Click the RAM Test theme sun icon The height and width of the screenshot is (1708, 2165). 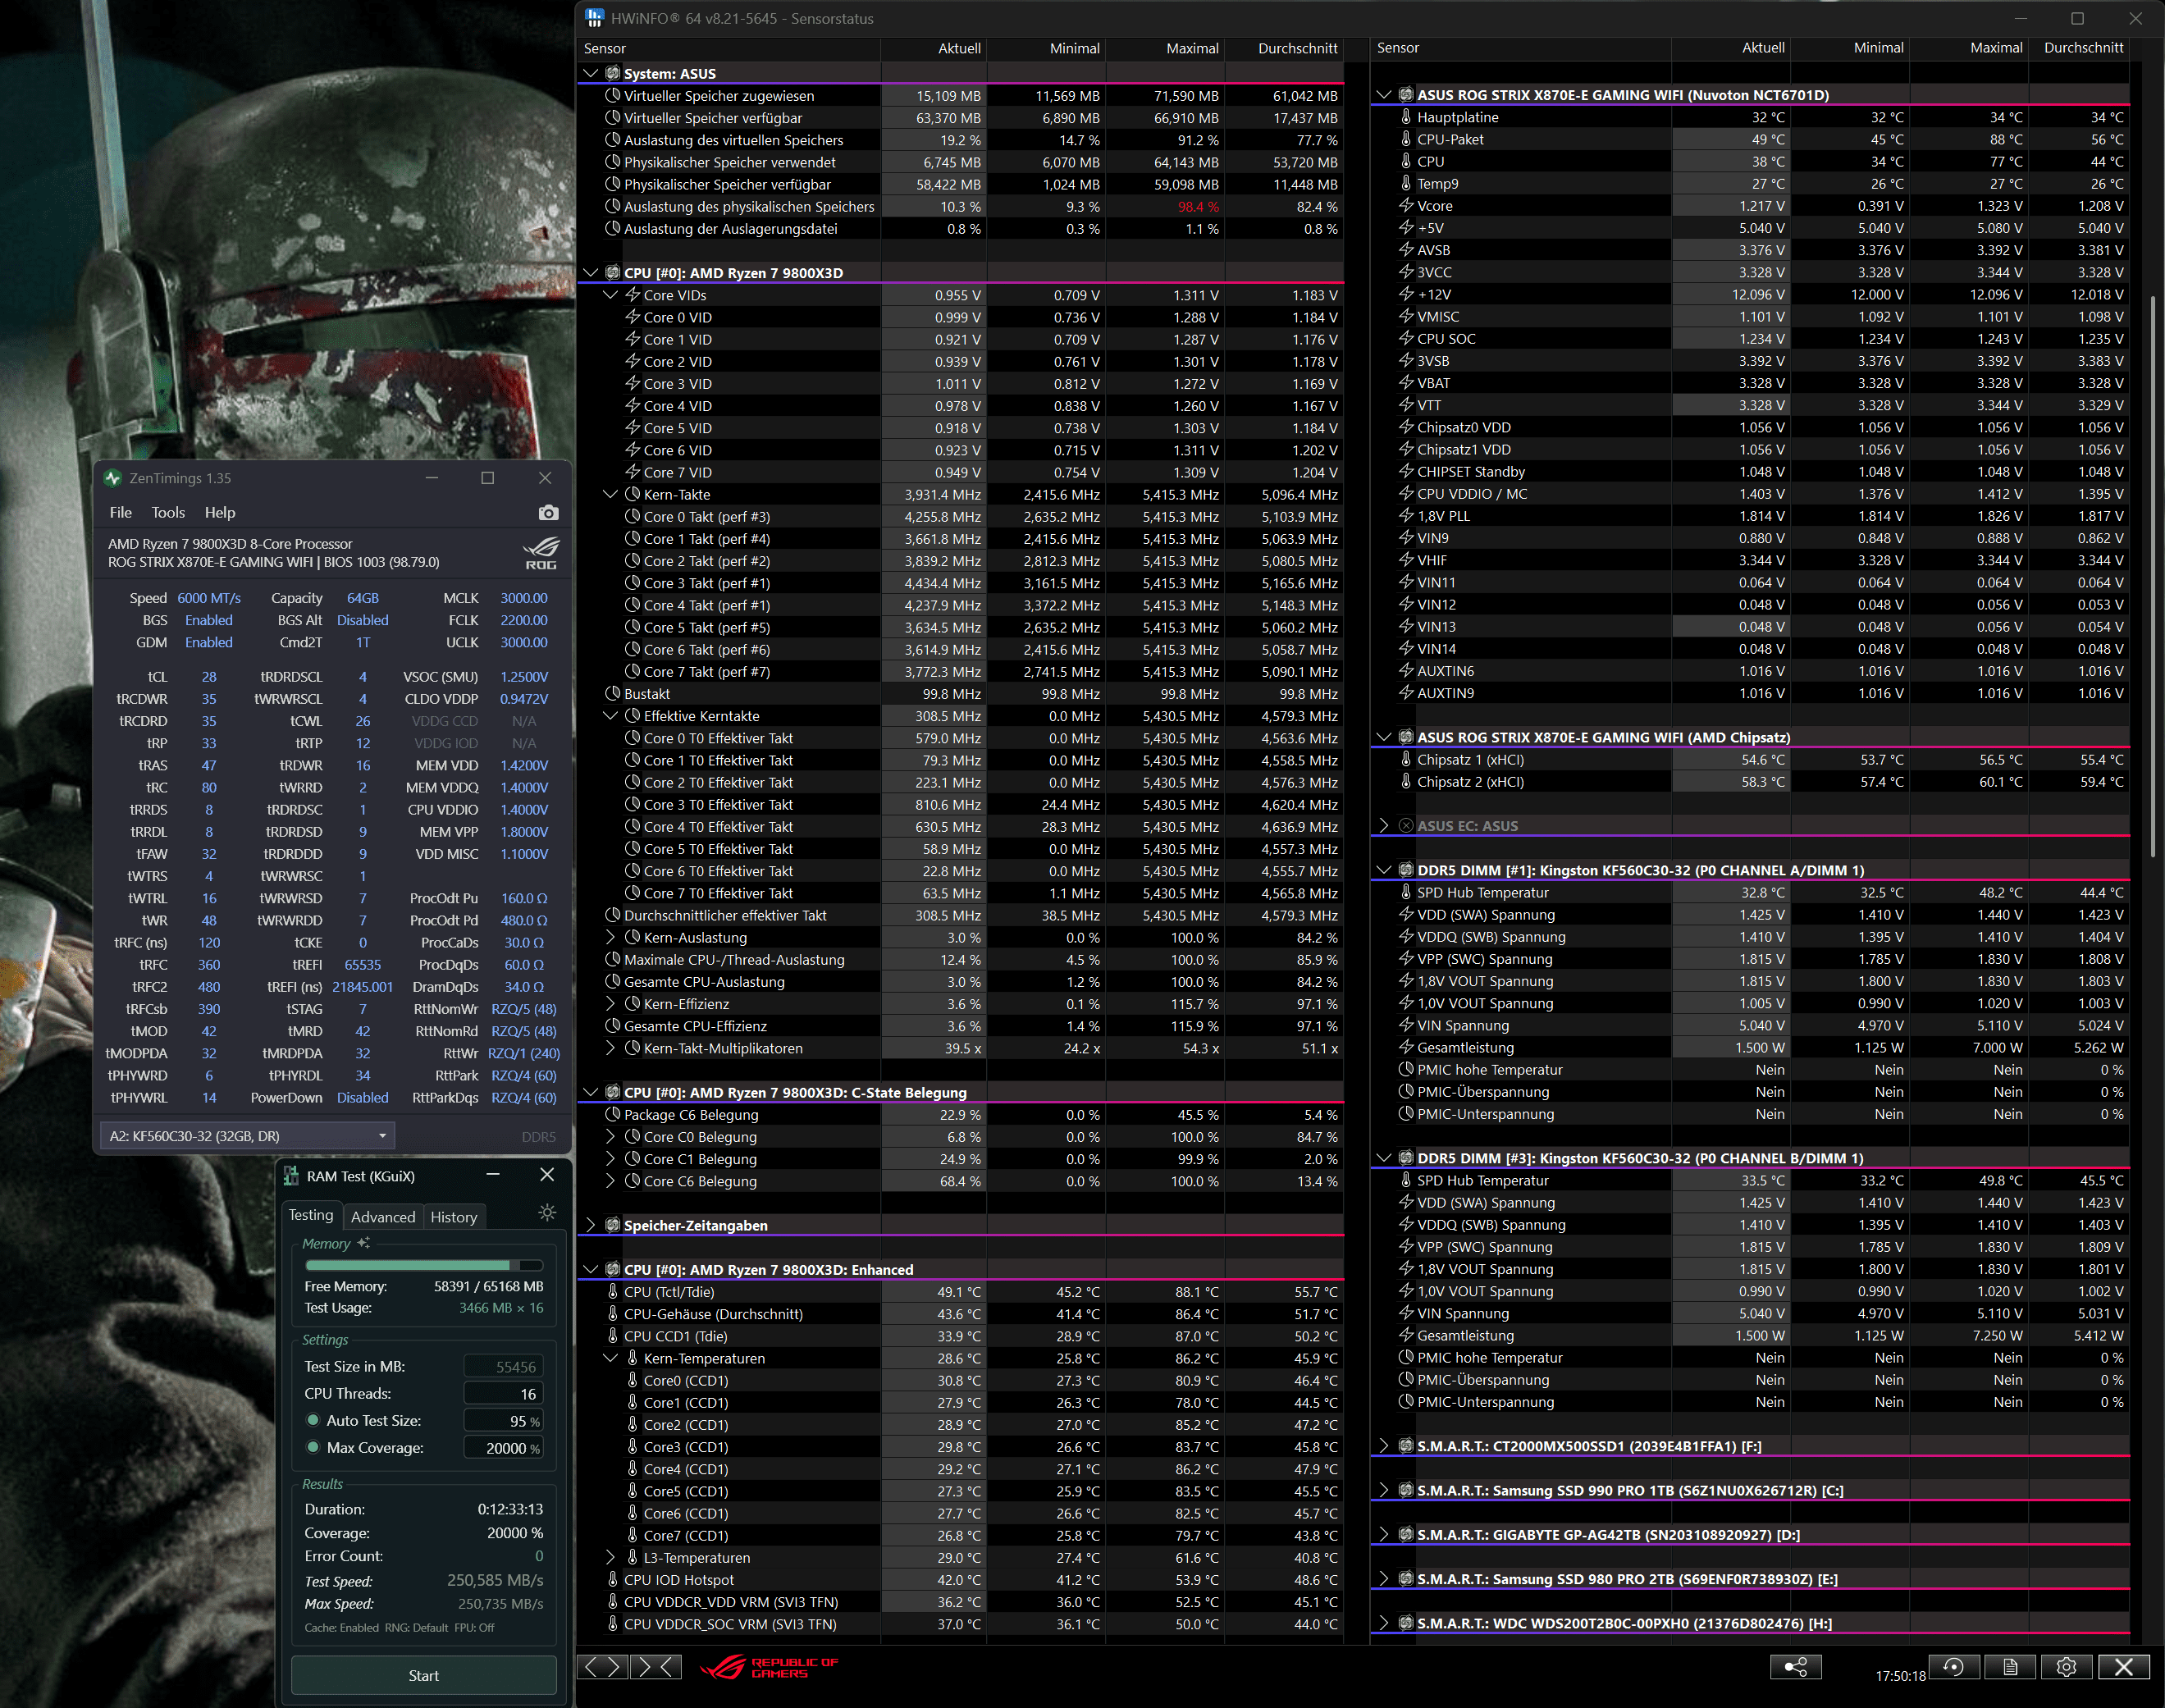tap(547, 1213)
